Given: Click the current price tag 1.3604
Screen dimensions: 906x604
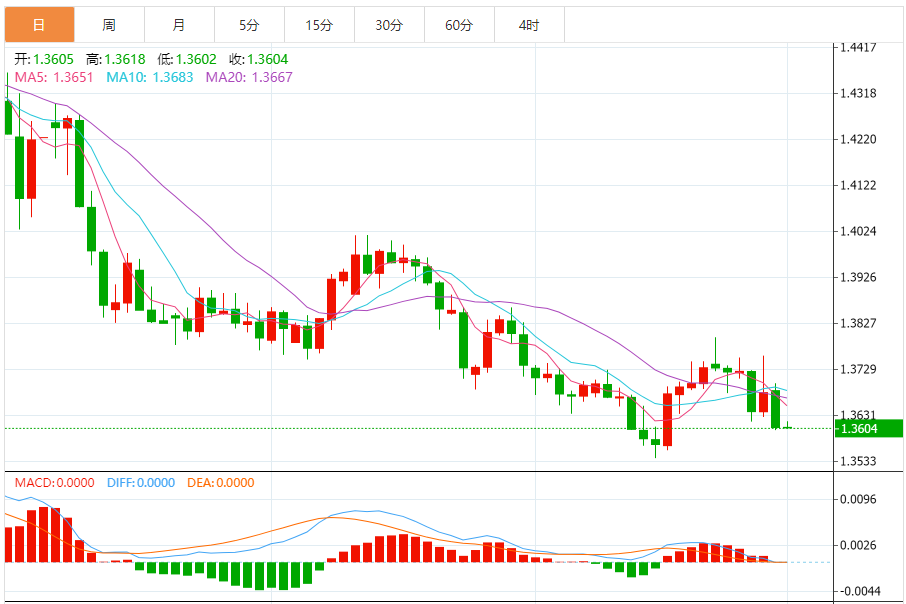Looking at the screenshot, I should pyautogui.click(x=868, y=428).
